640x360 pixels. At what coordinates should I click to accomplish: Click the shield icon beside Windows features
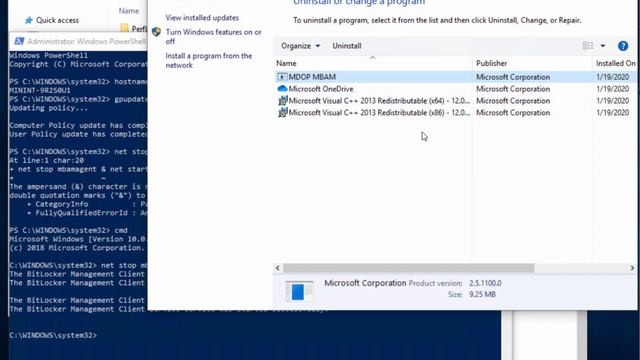point(156,32)
